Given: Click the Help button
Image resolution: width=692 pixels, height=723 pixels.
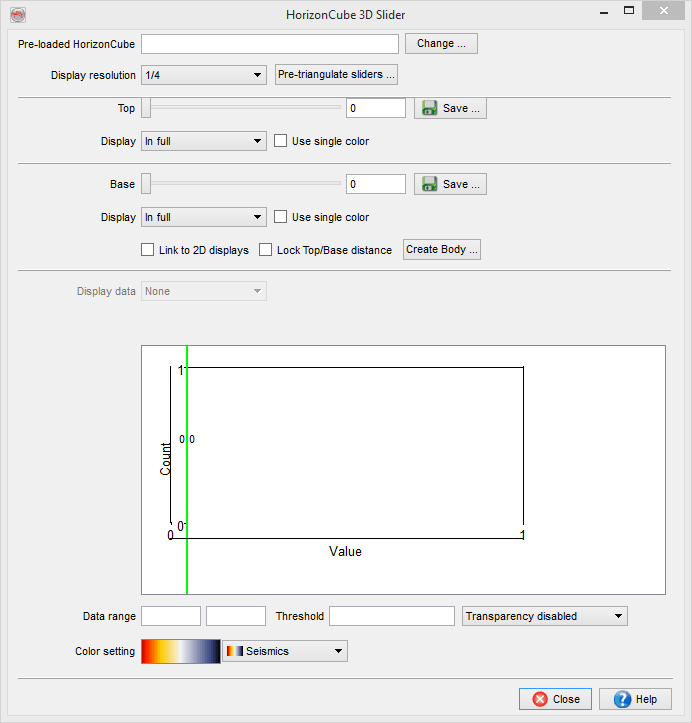Looking at the screenshot, I should click(x=635, y=699).
